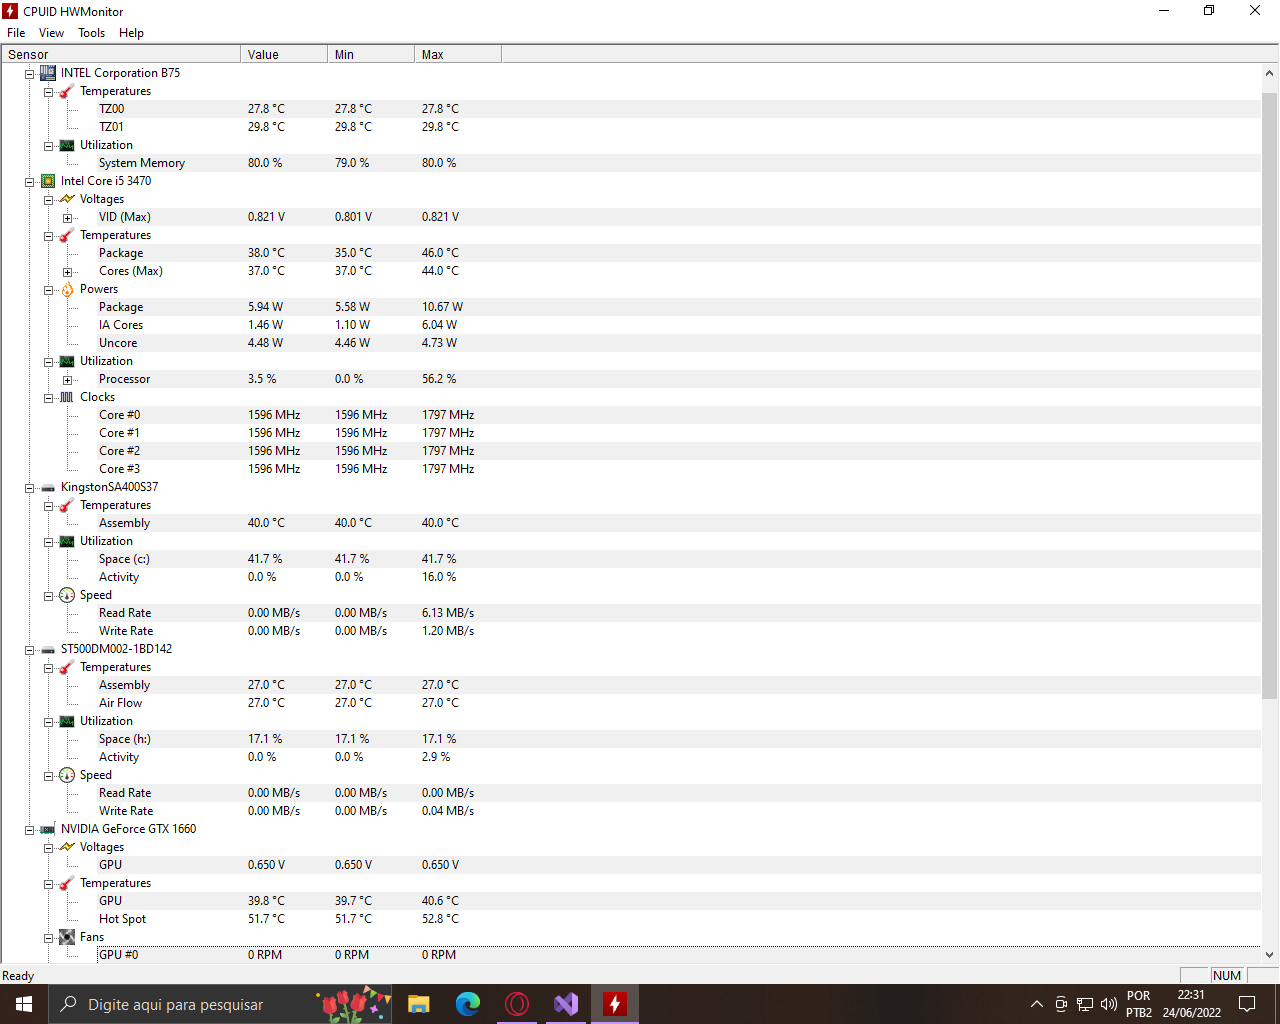Click the voltage icon under NVIDIA GeForce

(67, 847)
